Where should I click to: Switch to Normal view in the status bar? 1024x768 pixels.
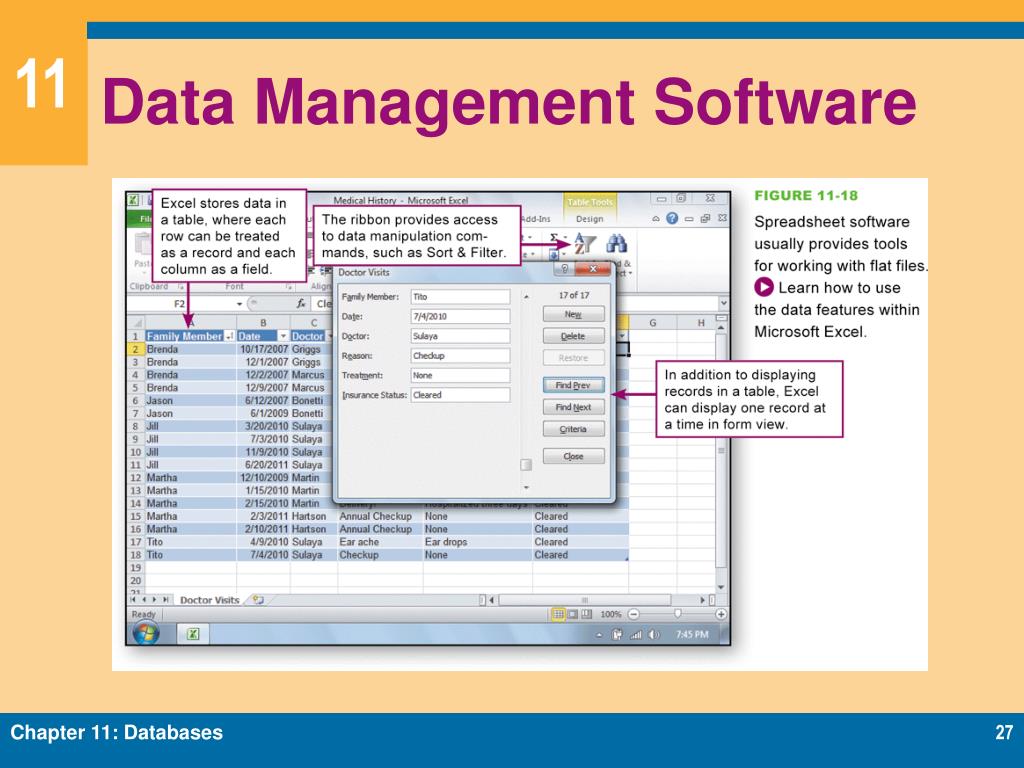(558, 614)
